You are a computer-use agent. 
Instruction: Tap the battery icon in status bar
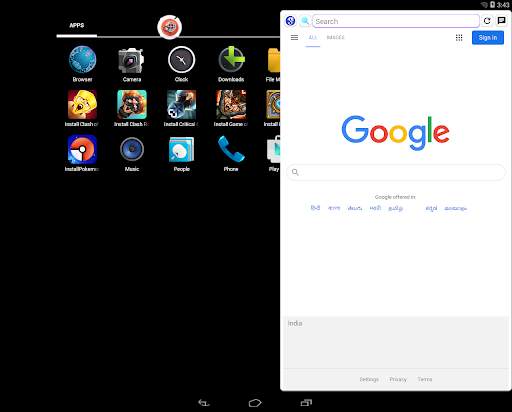click(x=493, y=5)
